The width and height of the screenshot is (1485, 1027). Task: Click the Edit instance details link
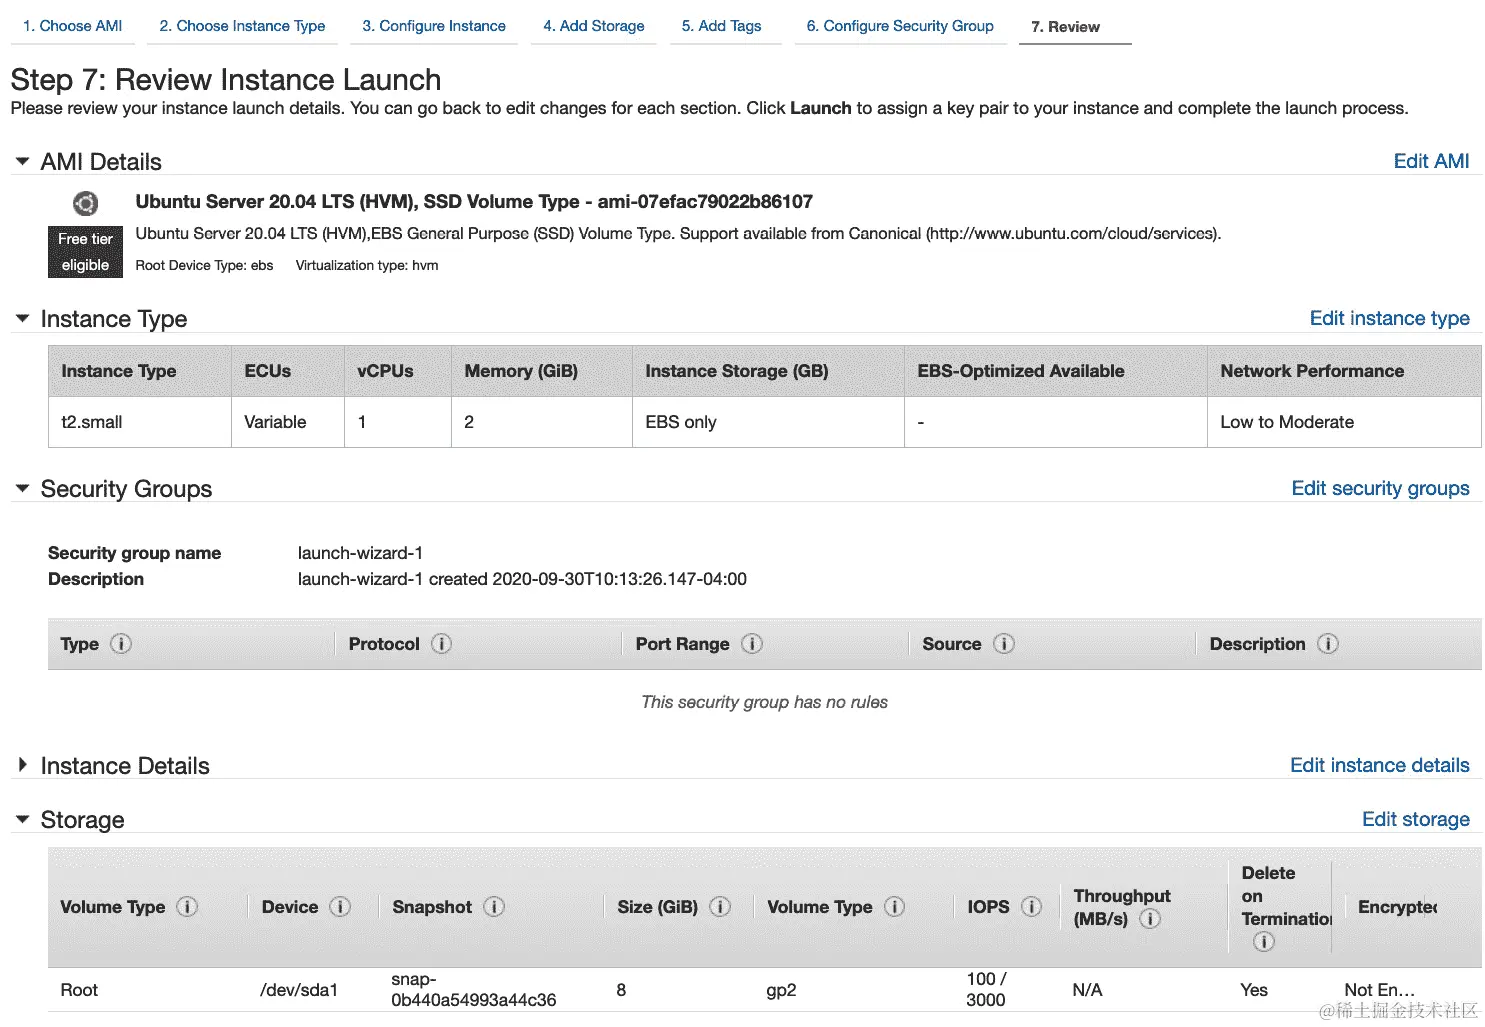(1379, 765)
